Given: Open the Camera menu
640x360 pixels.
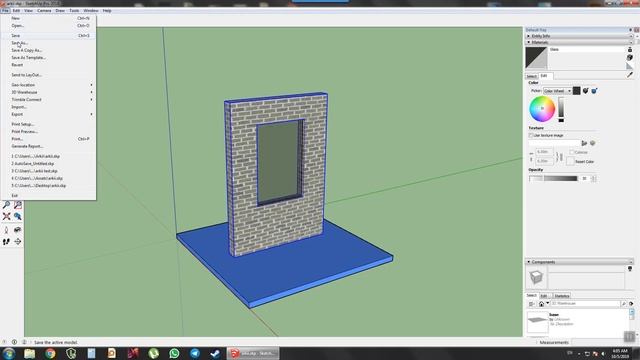Looking at the screenshot, I should click(x=44, y=11).
